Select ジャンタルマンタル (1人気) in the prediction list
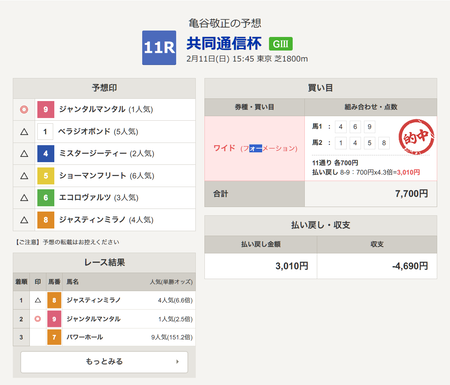This screenshot has width=450, height=385. 106,109
